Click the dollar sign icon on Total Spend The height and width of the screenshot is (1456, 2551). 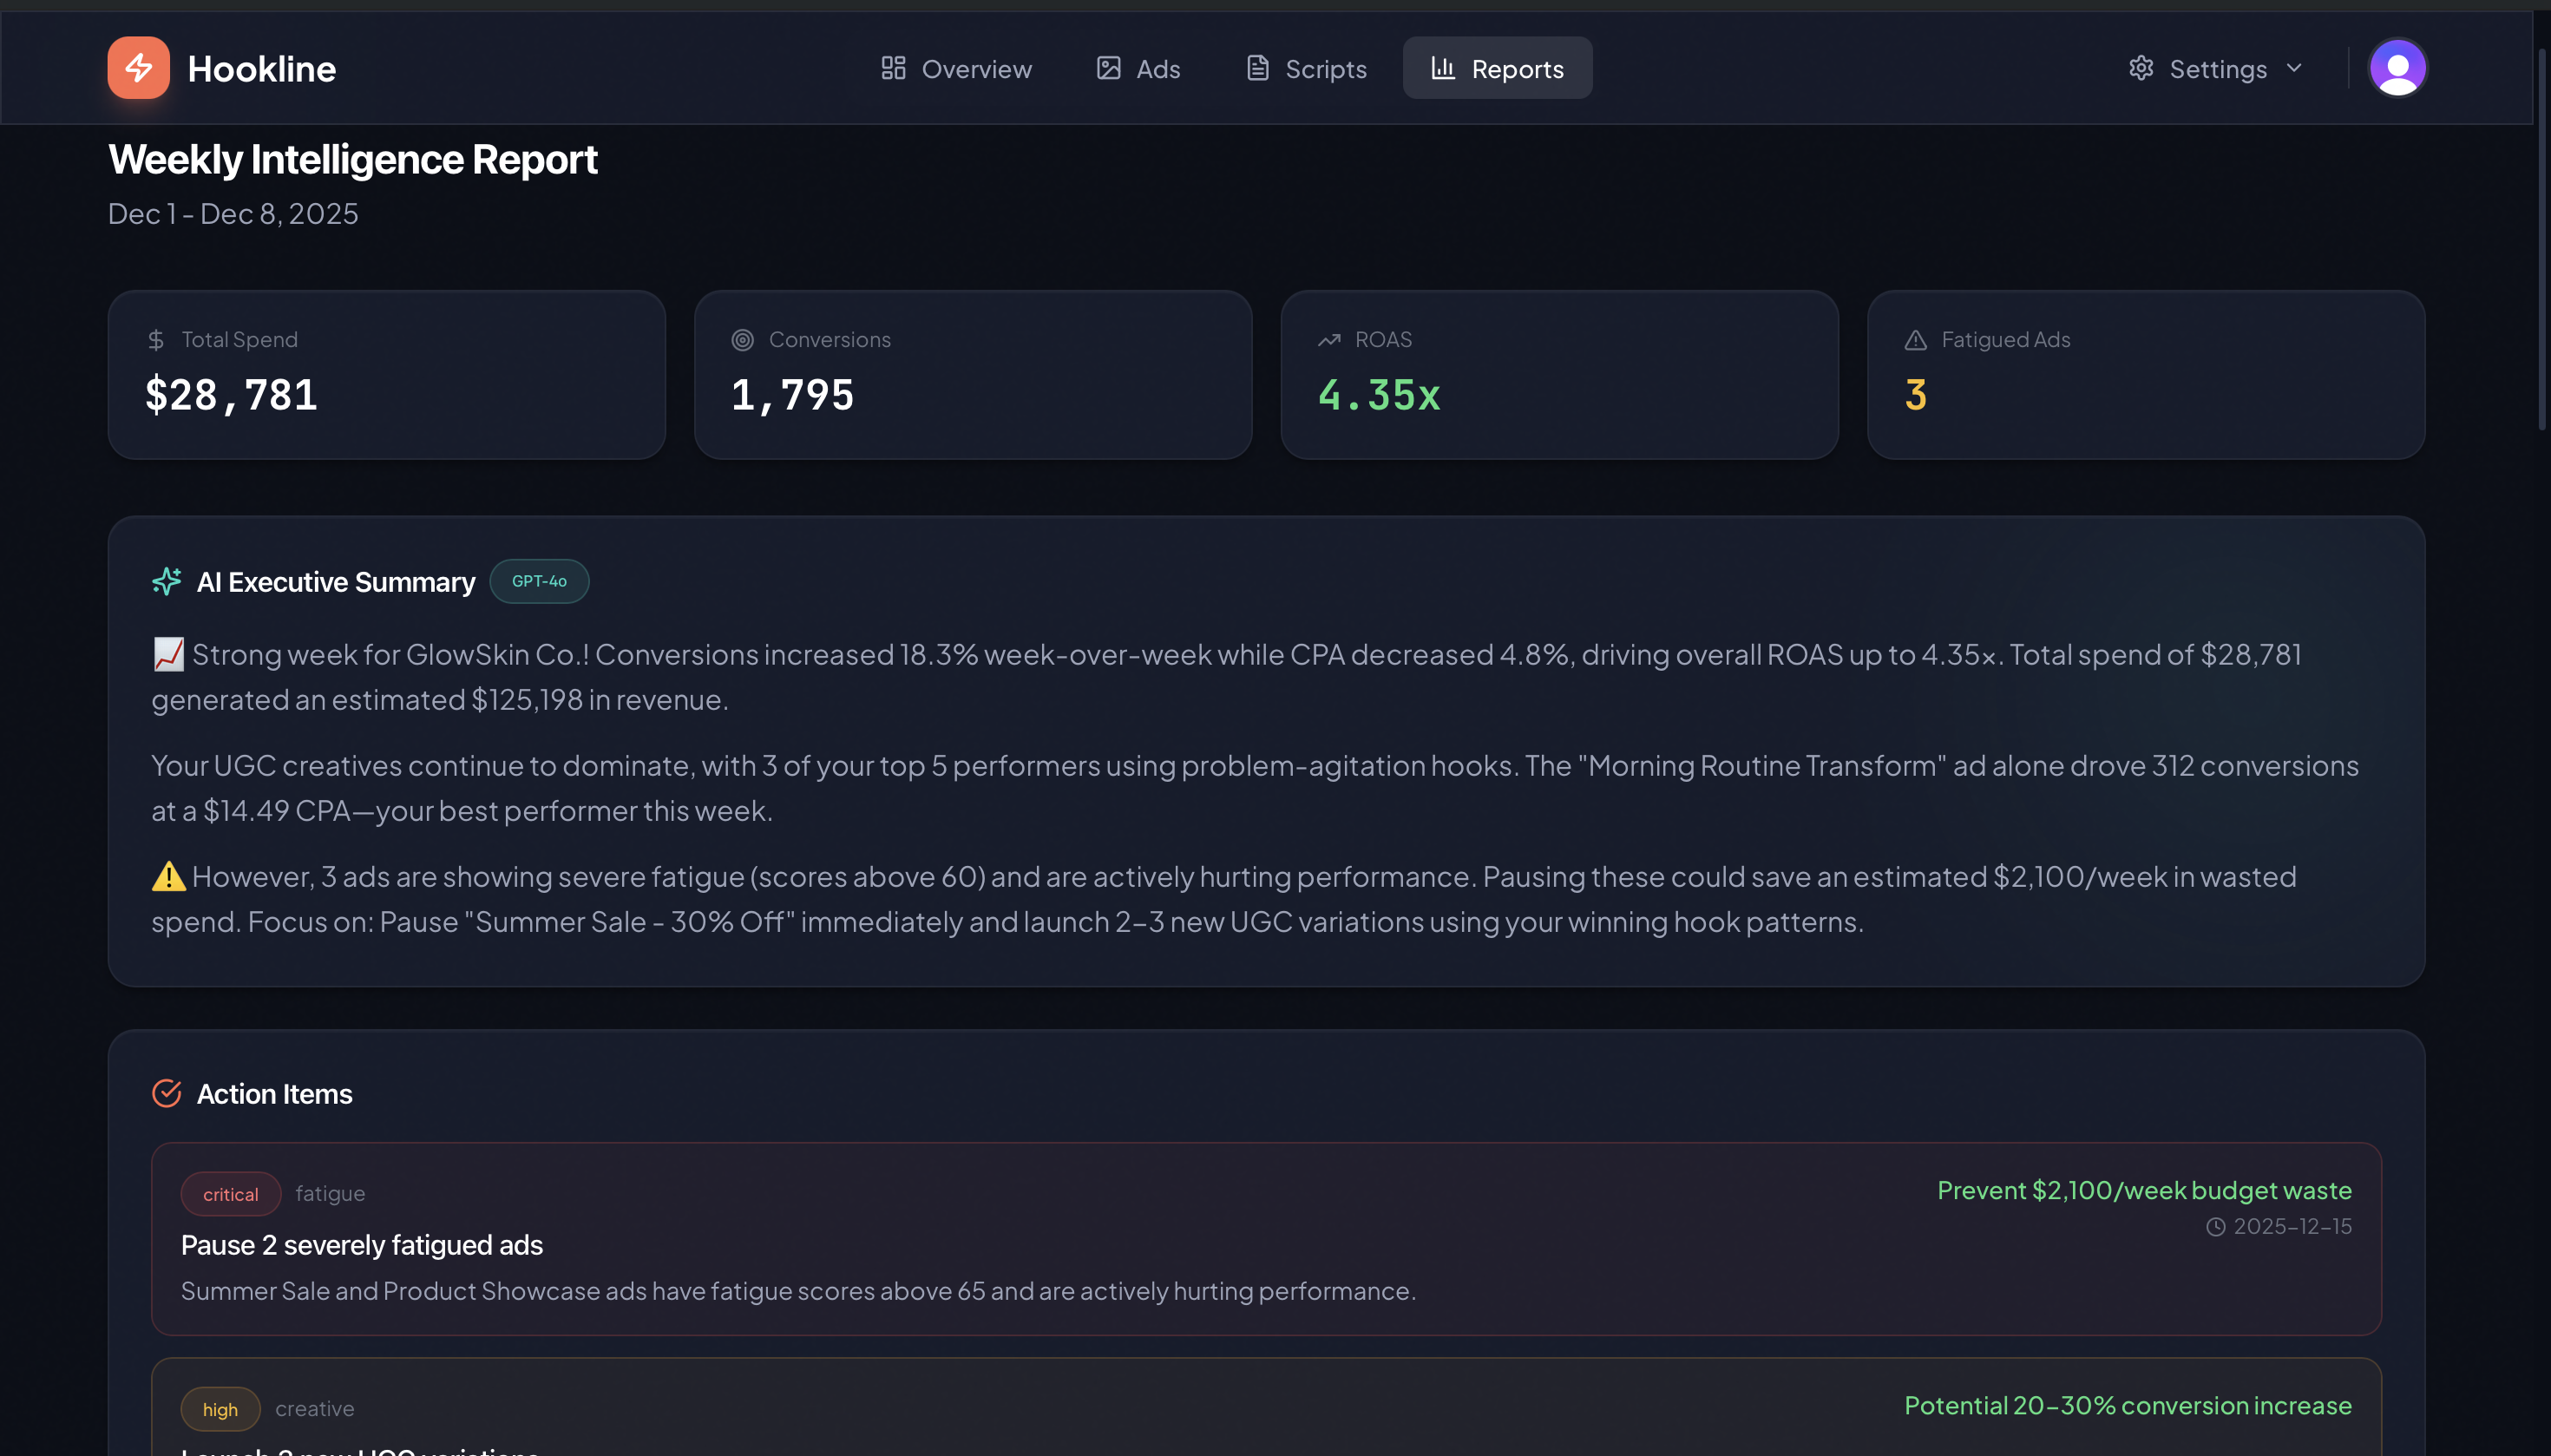[x=156, y=340]
